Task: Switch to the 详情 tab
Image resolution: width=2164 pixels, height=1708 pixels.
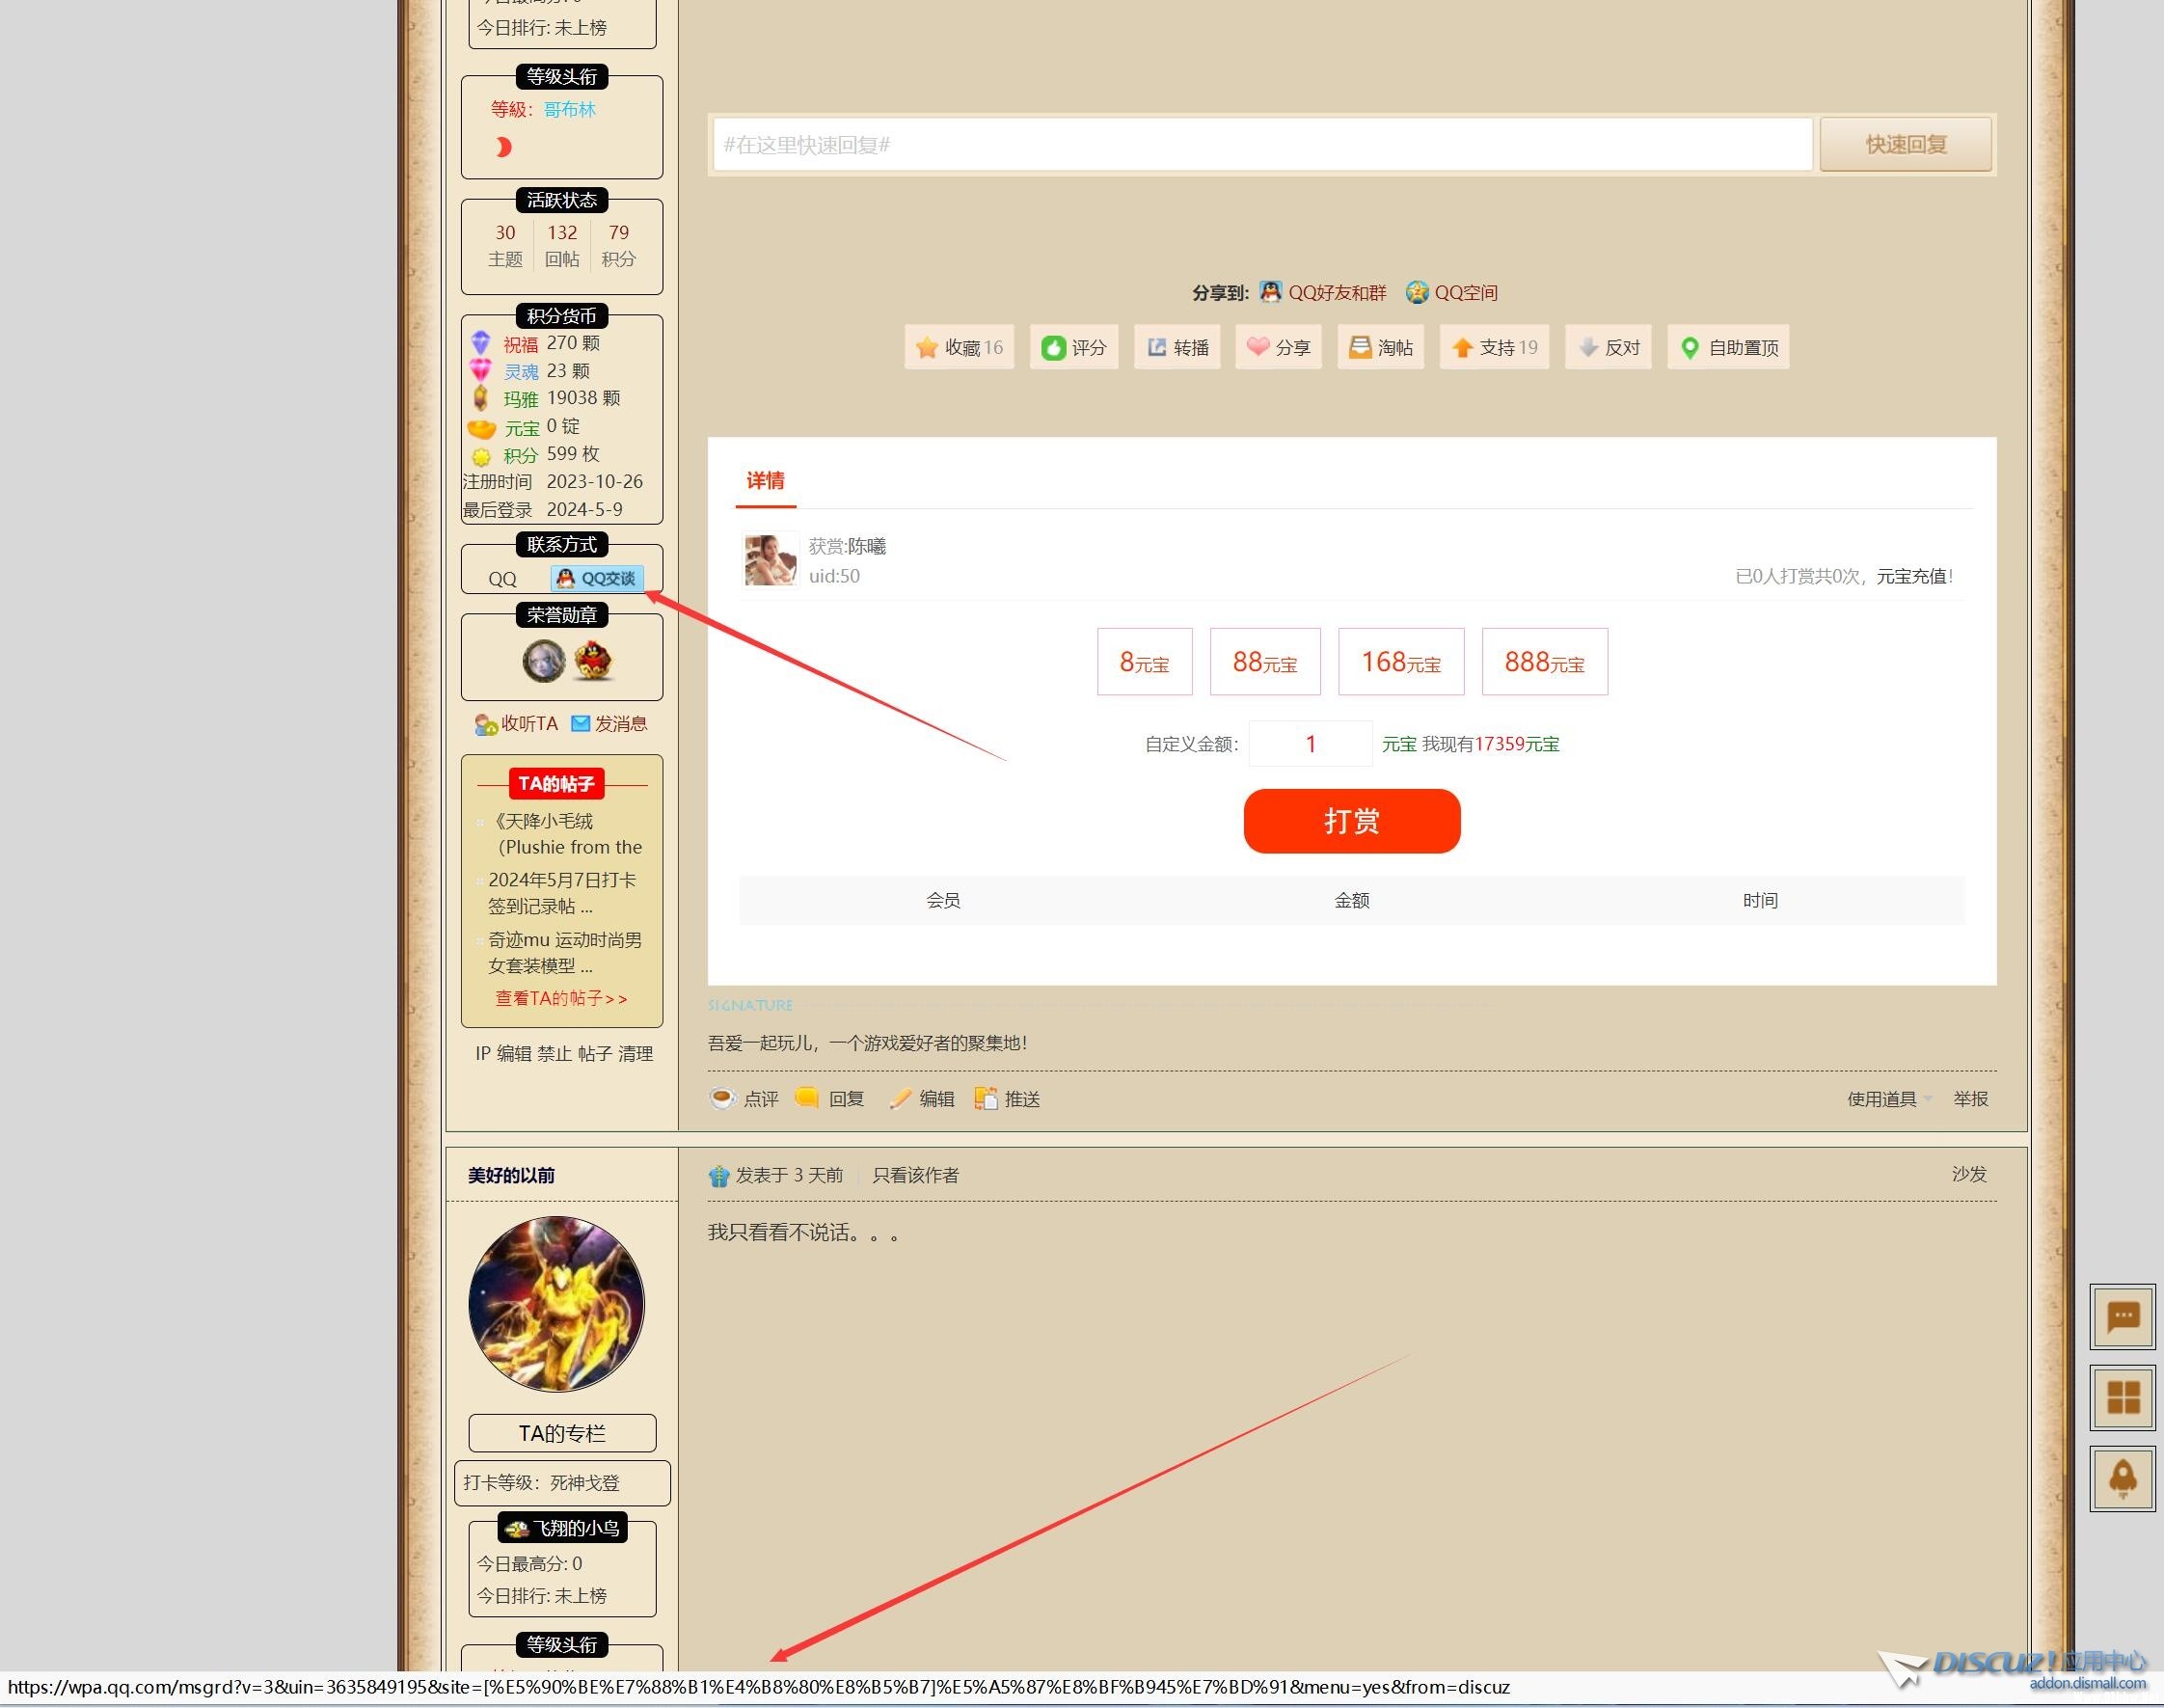Action: pyautogui.click(x=765, y=481)
